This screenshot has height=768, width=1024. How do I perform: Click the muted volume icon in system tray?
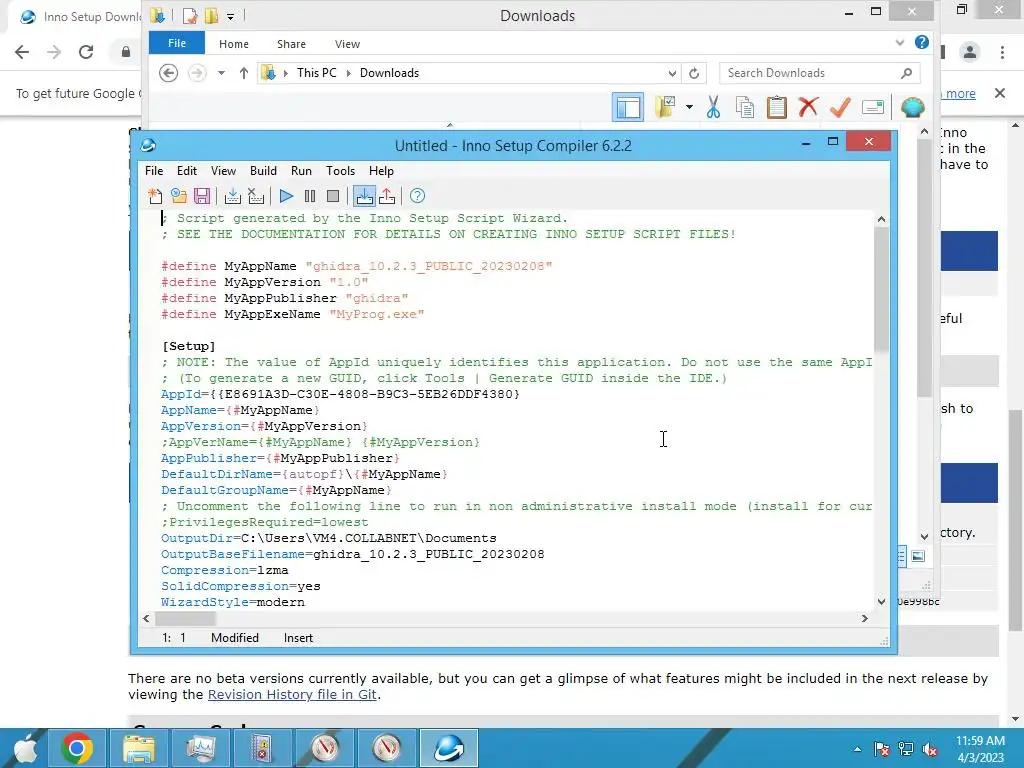(x=930, y=749)
